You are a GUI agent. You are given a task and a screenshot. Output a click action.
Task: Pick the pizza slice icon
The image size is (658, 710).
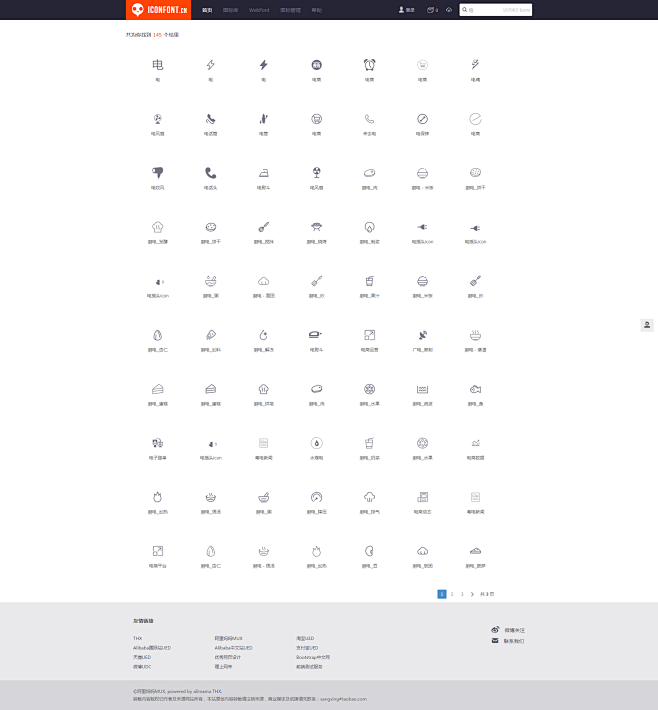[211, 335]
